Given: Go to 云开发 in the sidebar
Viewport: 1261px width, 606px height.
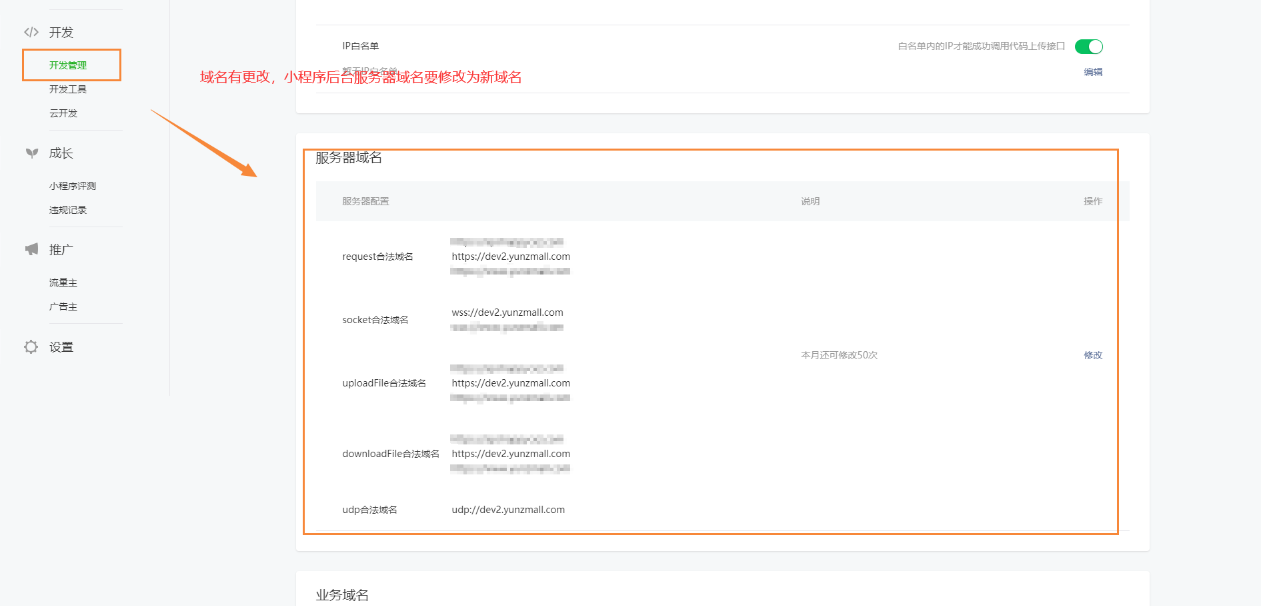Looking at the screenshot, I should pyautogui.click(x=63, y=113).
